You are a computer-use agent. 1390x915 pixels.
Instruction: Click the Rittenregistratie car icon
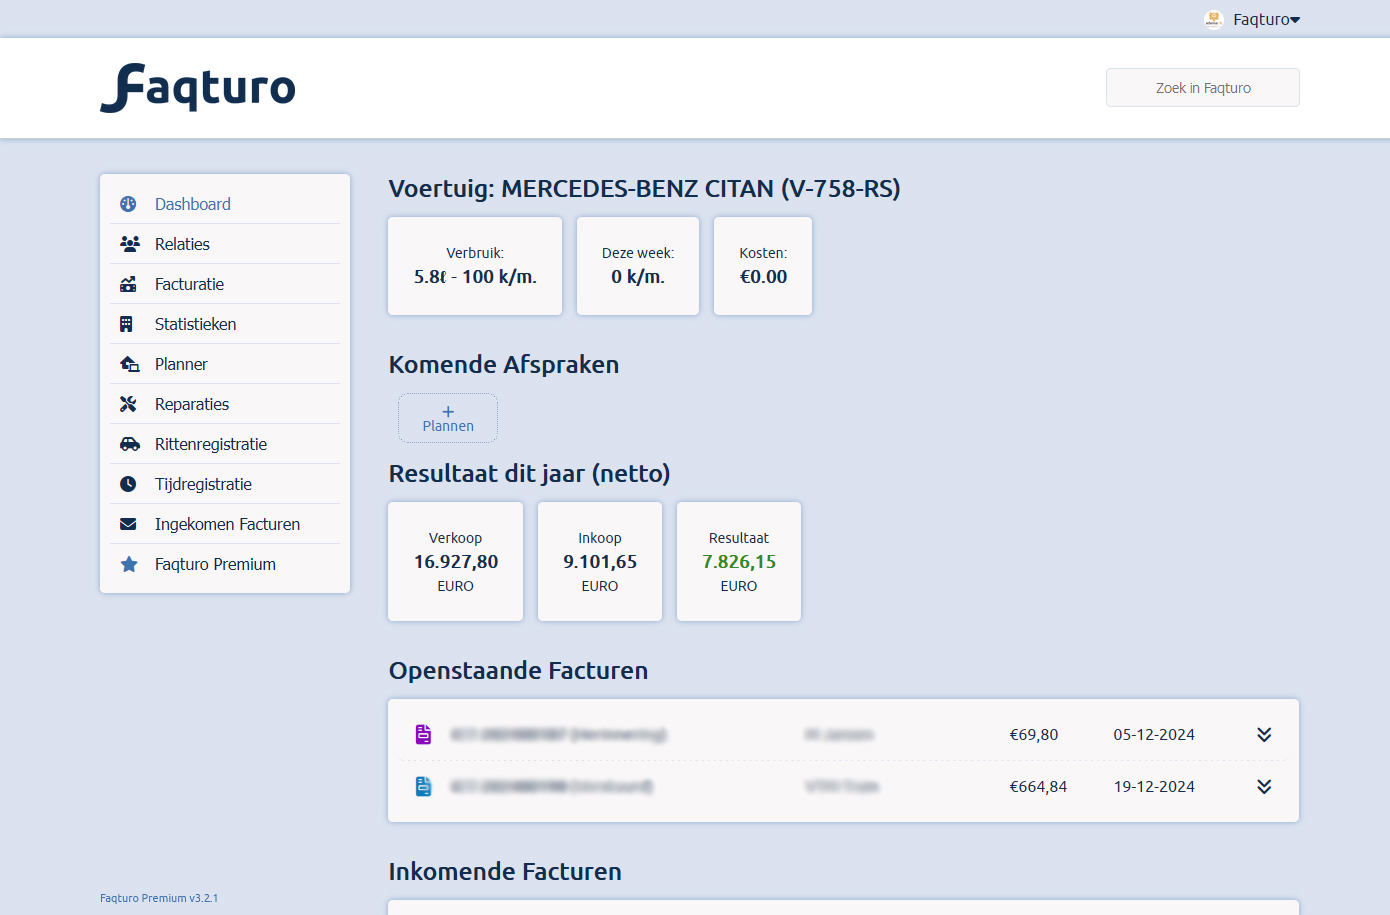(129, 444)
